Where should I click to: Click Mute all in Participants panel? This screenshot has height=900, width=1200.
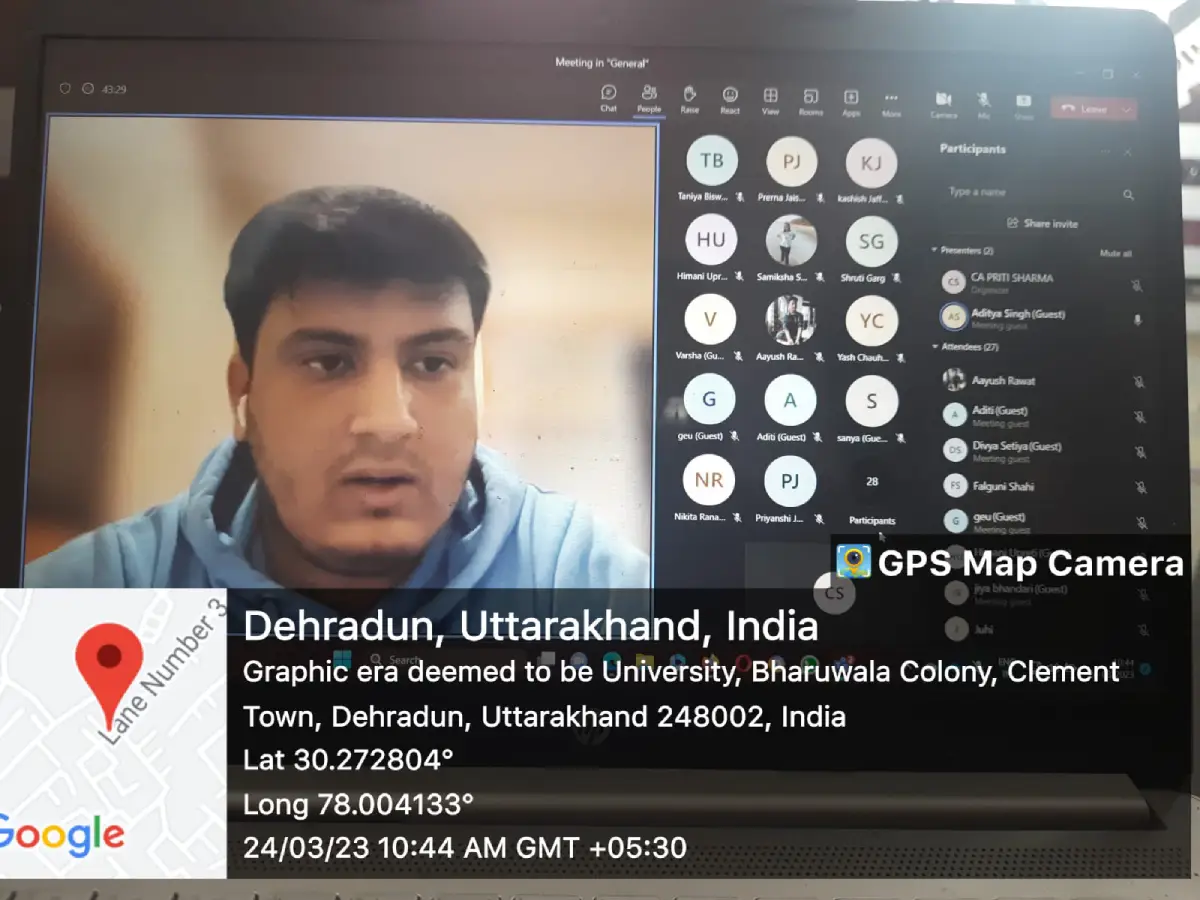pyautogui.click(x=1115, y=254)
